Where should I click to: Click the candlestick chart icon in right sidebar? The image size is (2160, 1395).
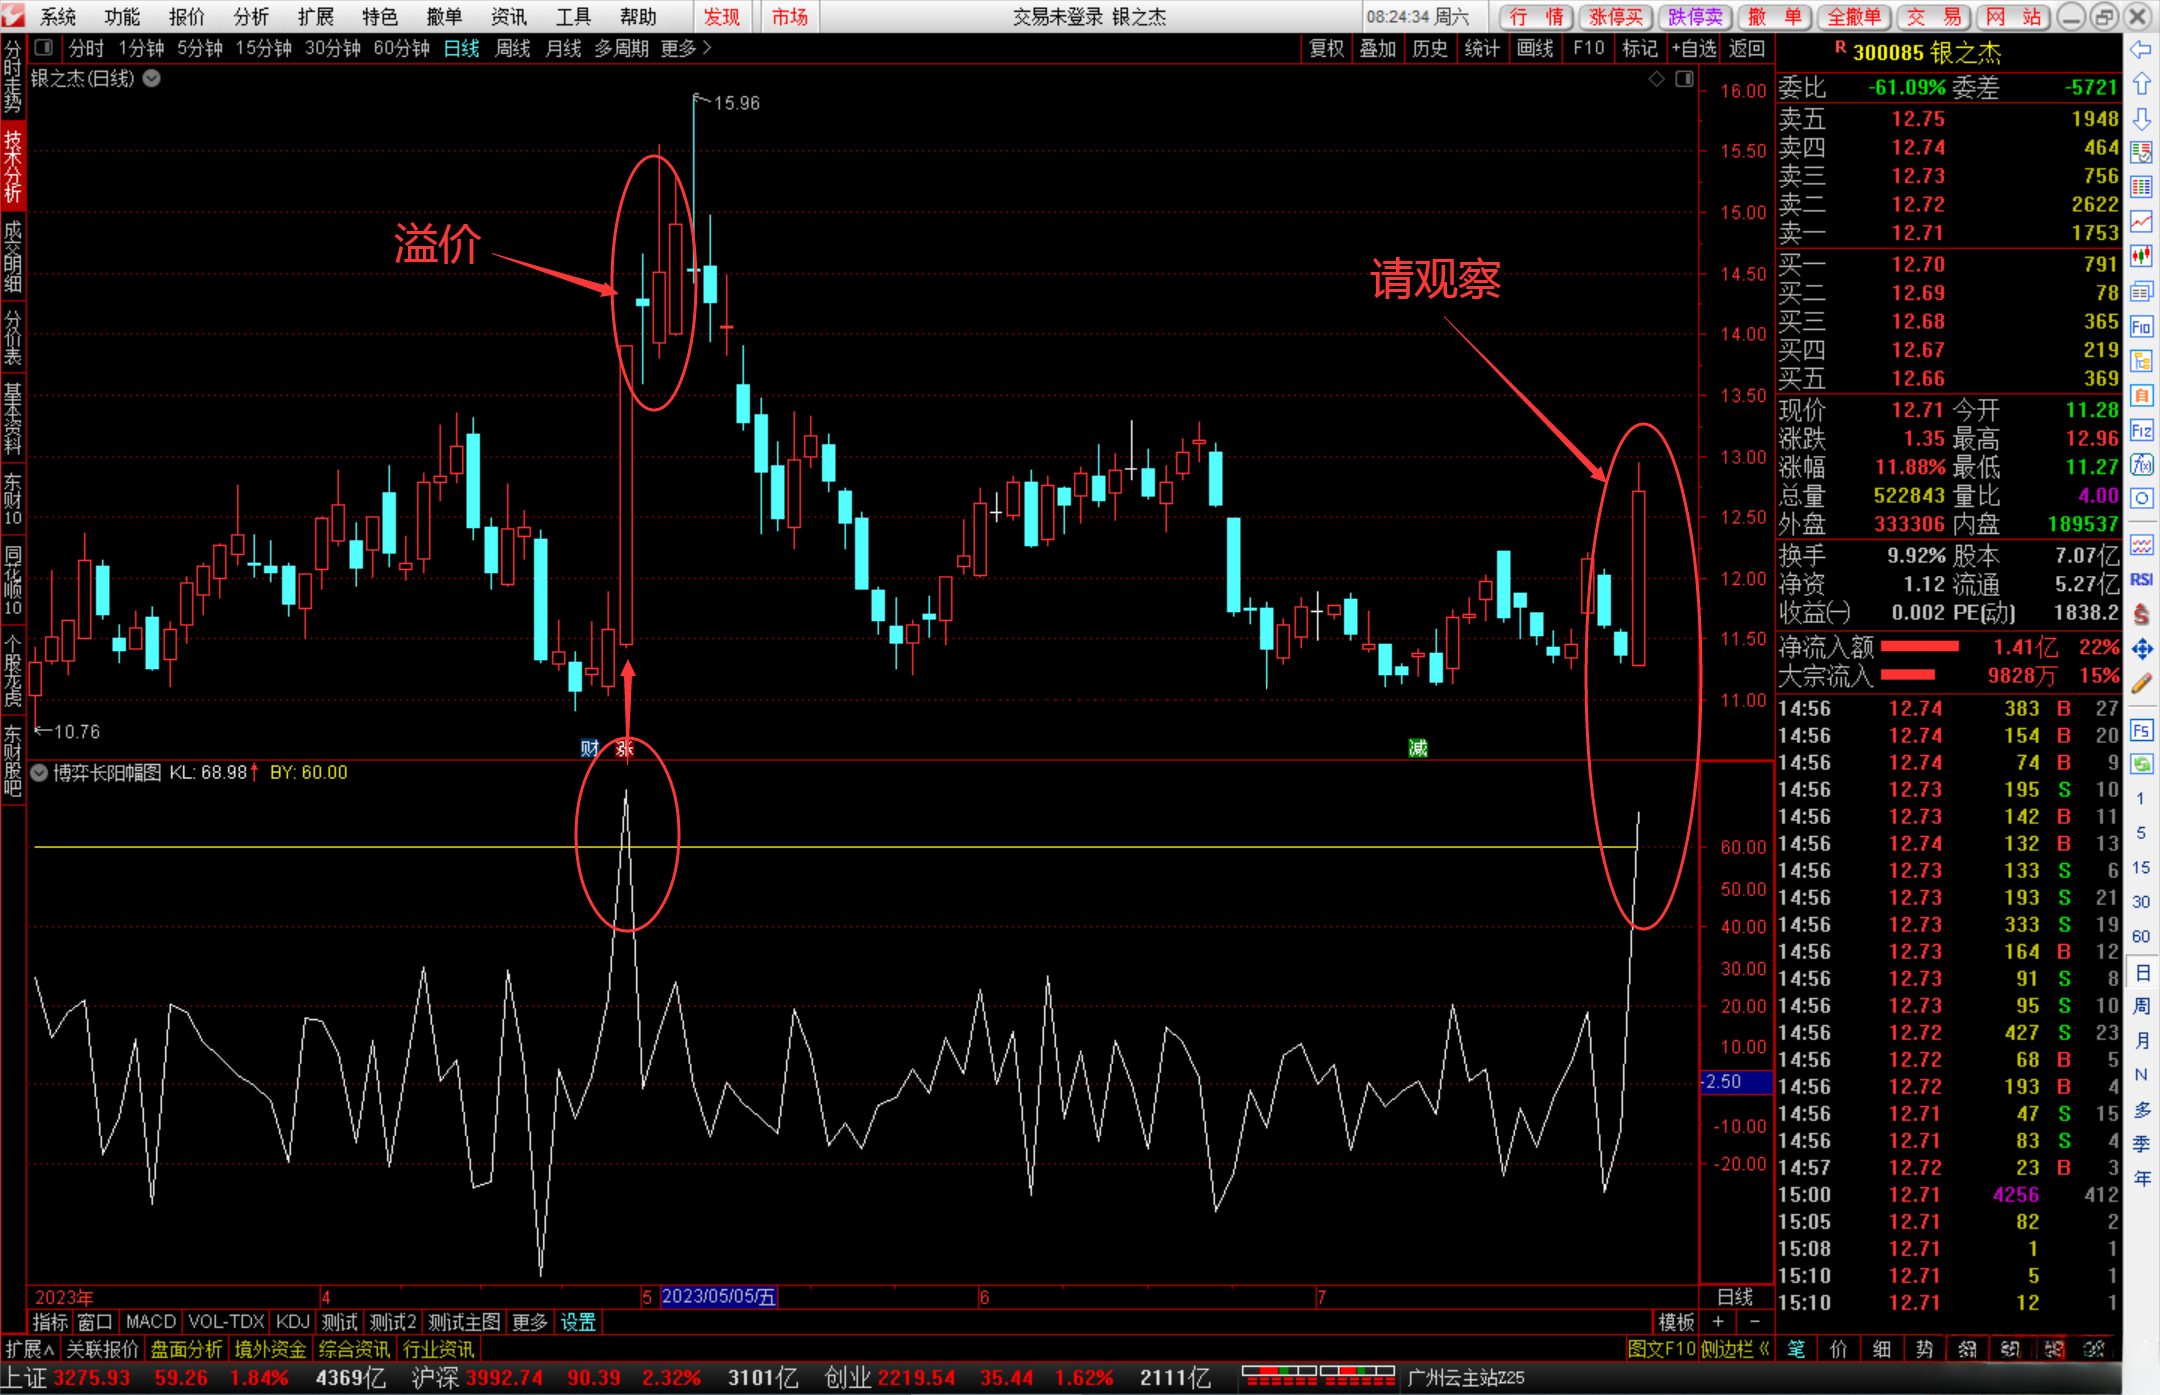click(x=2141, y=256)
